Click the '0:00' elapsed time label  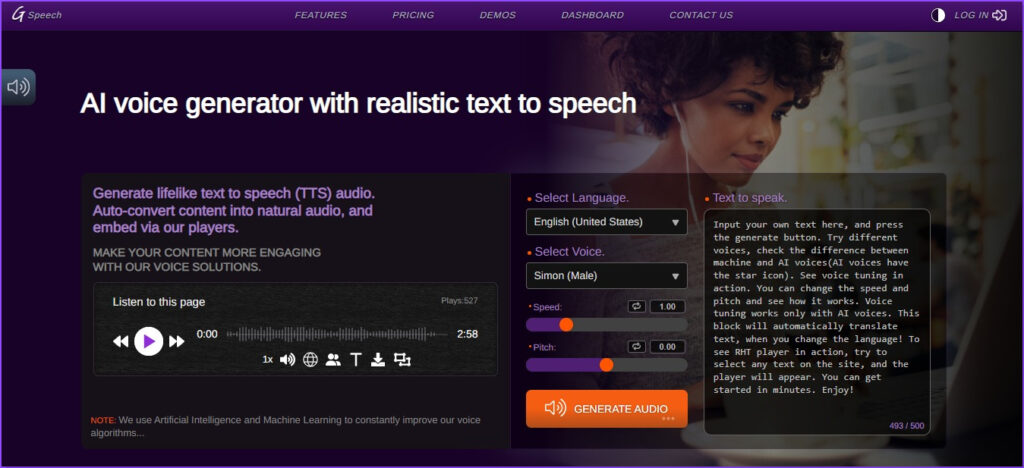[x=207, y=334]
